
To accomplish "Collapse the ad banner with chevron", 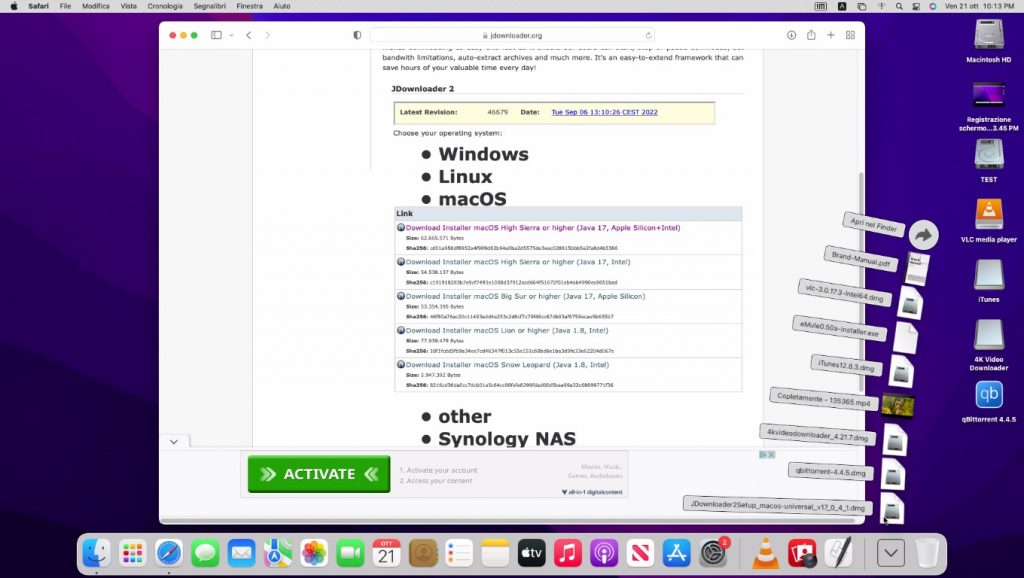I will point(173,441).
